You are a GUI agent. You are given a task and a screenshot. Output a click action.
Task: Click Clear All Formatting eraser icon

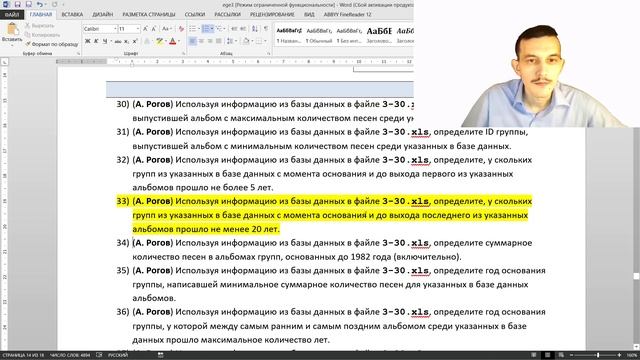(x=181, y=29)
